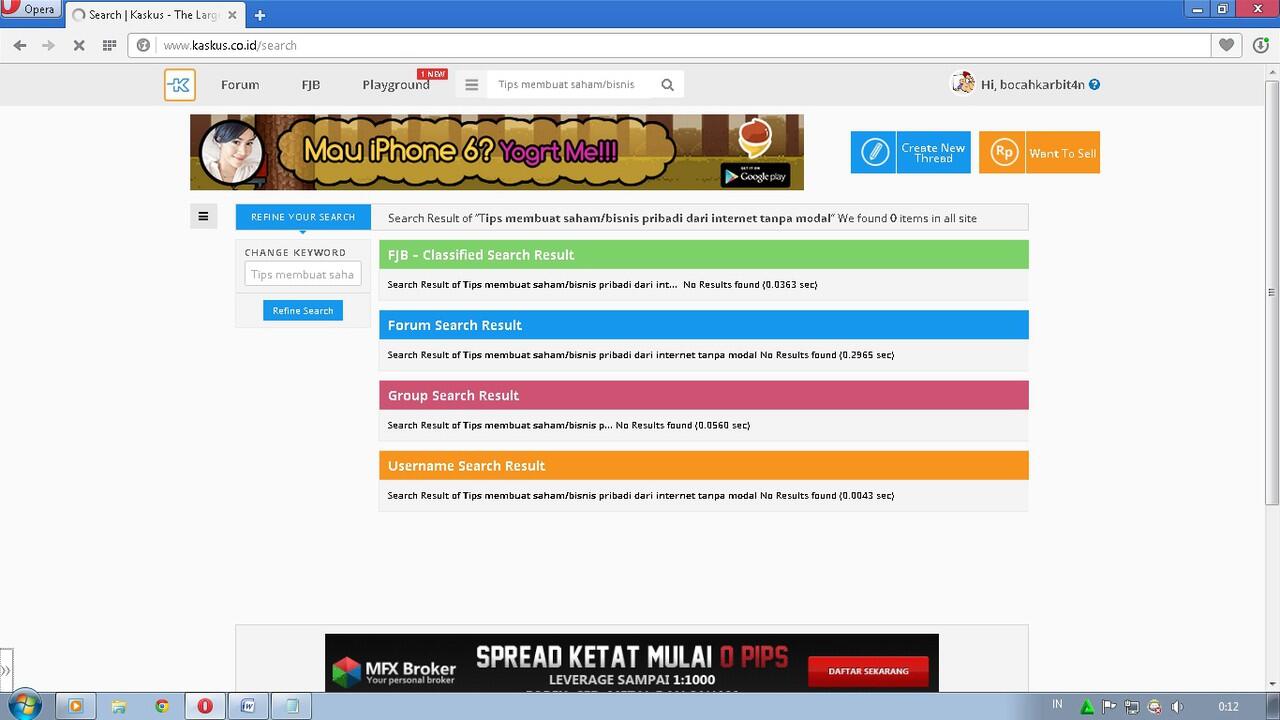Click the Kaskus logo icon

[x=180, y=85]
